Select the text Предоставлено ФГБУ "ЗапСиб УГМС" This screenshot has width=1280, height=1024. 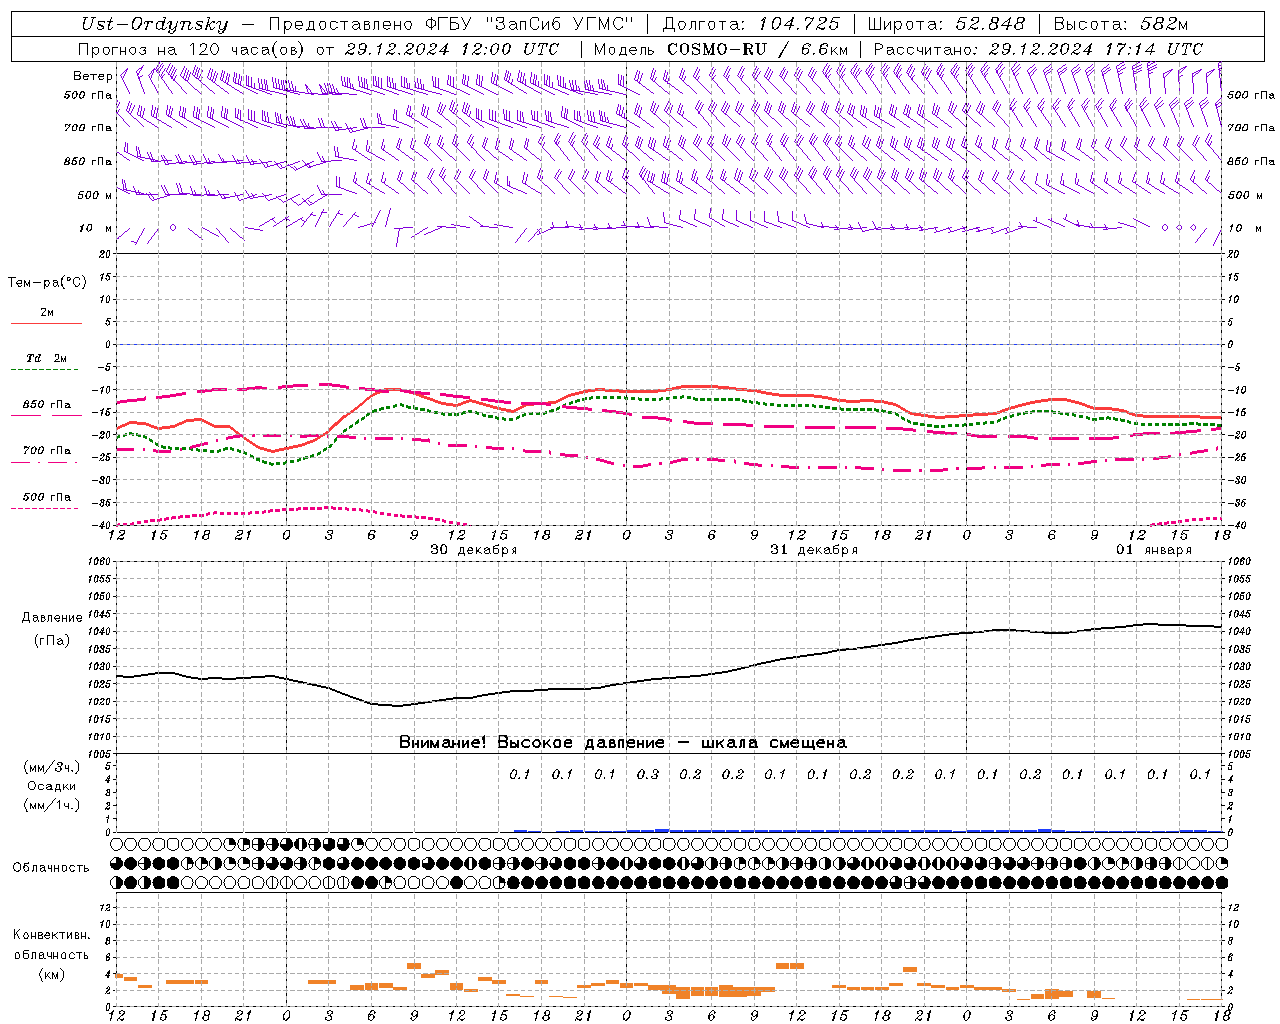tap(451, 25)
